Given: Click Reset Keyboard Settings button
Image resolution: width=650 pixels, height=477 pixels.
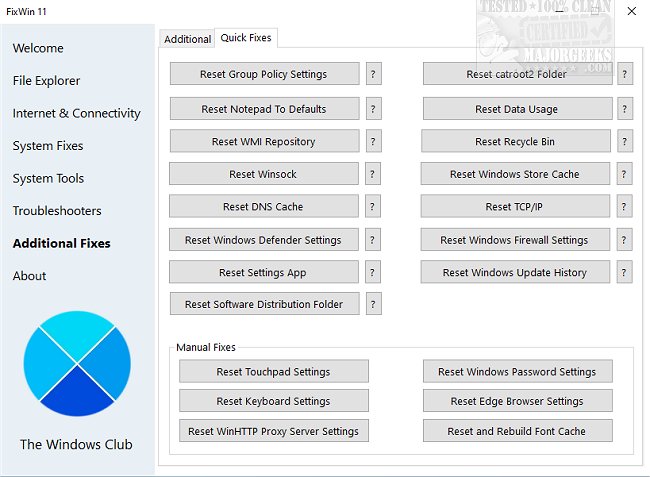Looking at the screenshot, I should pos(274,401).
